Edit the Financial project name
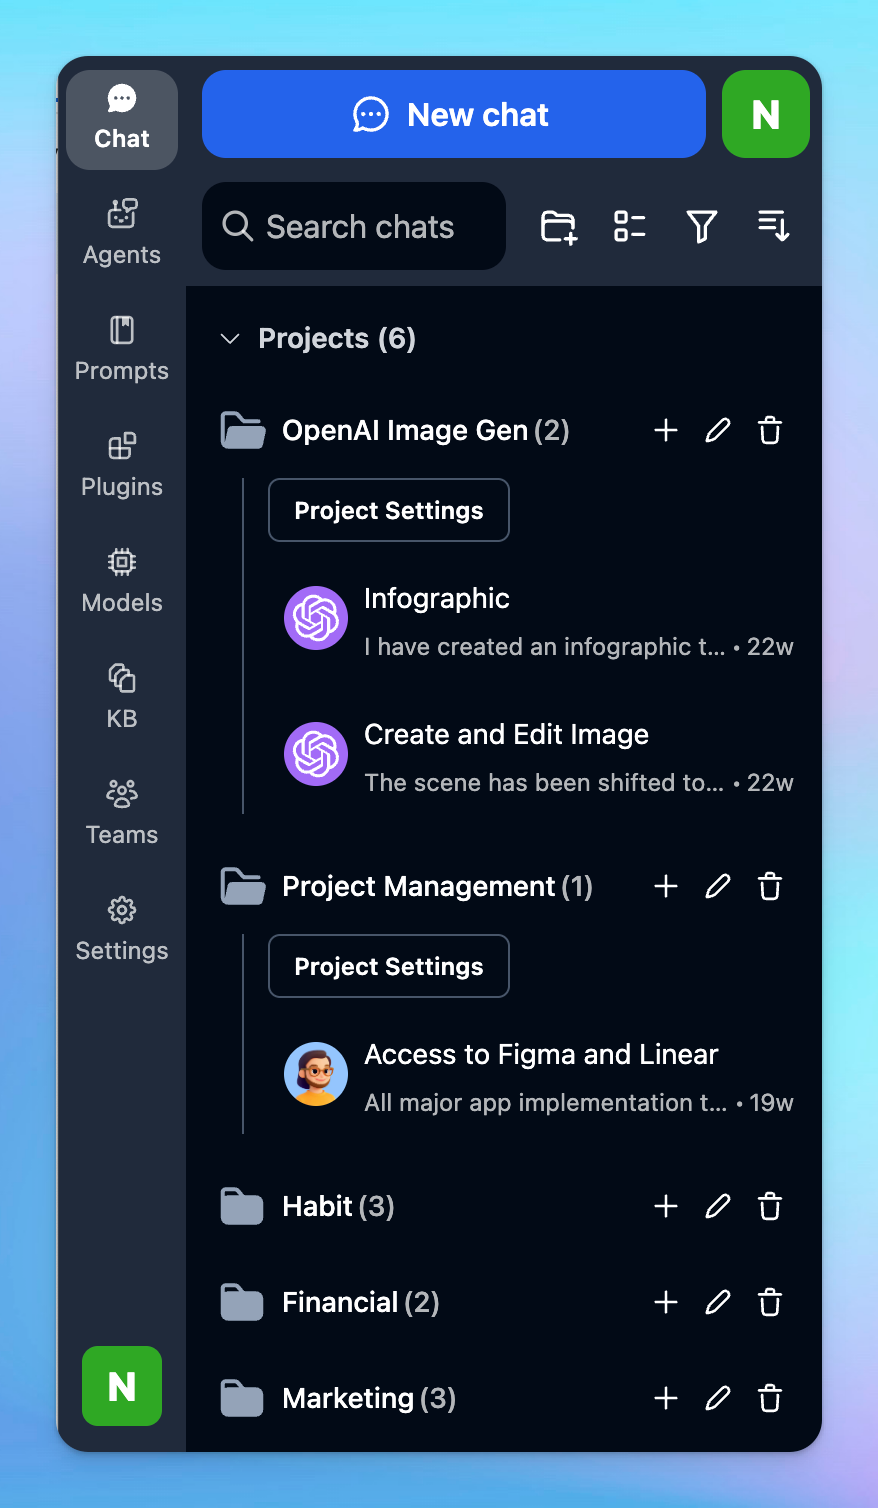Image resolution: width=878 pixels, height=1508 pixels. [718, 1303]
